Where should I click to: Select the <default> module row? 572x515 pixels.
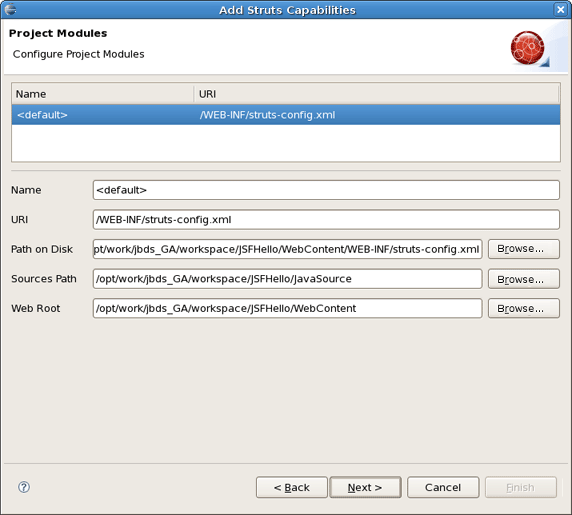[x=286, y=115]
